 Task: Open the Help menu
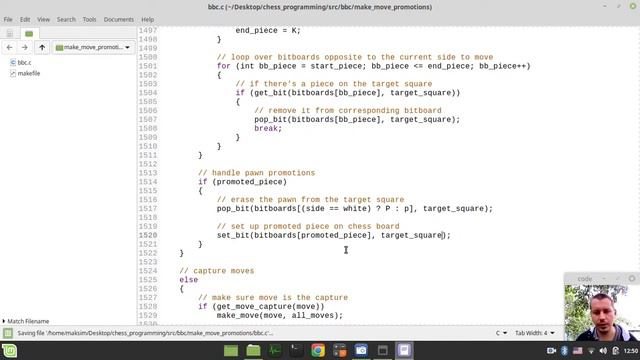tap(147, 20)
